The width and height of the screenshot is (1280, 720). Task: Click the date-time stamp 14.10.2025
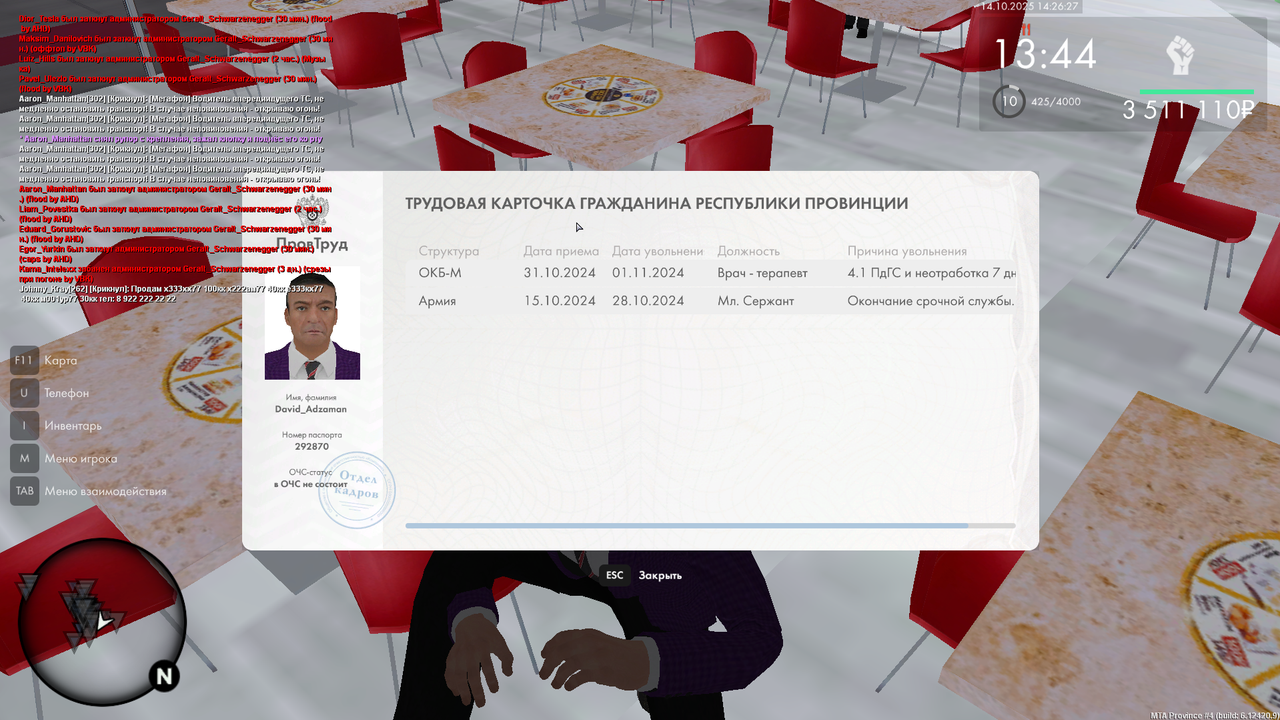coord(1029,6)
